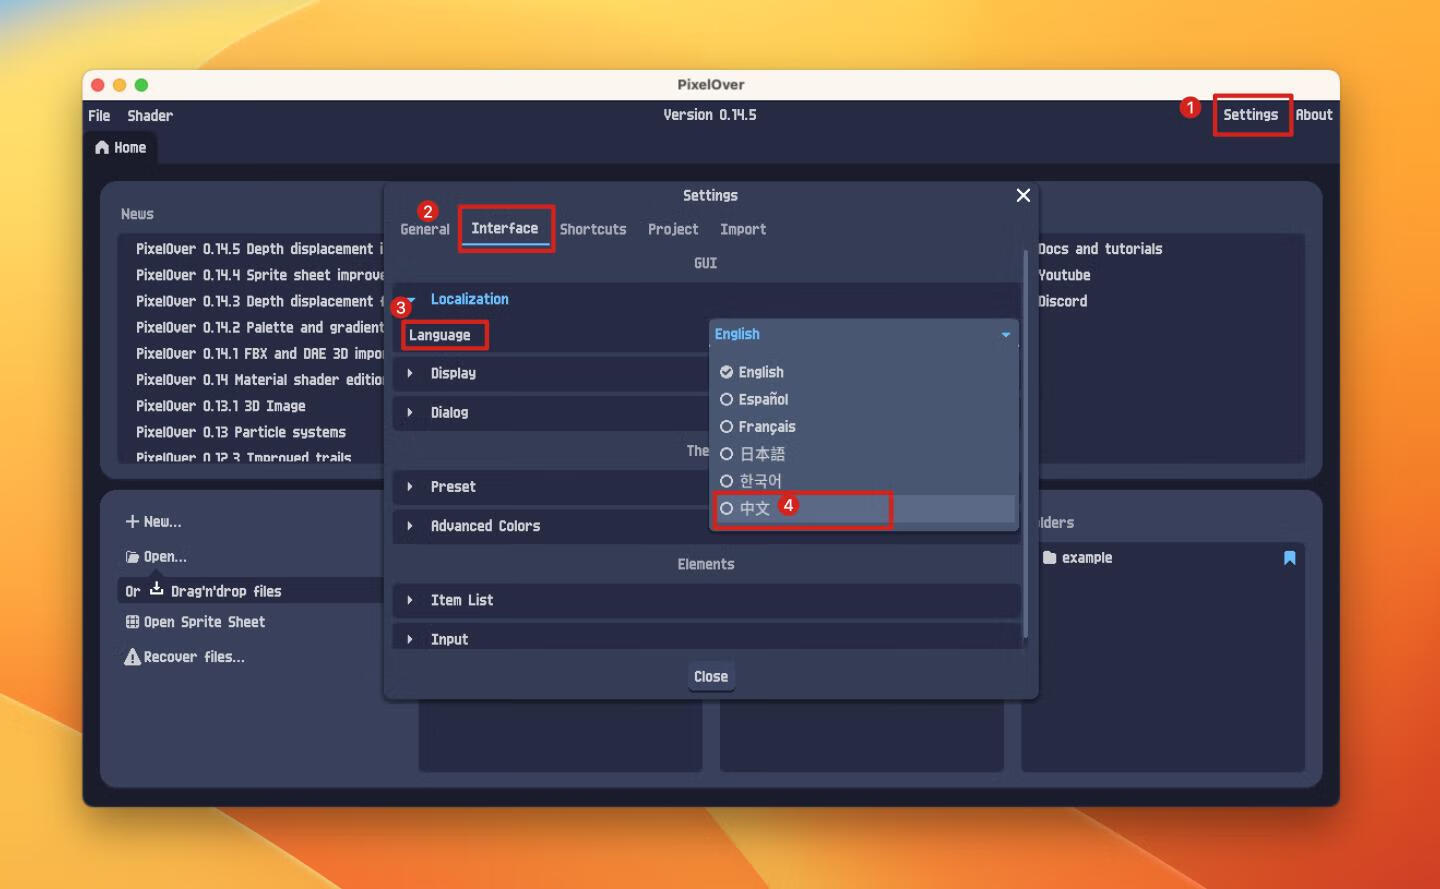The width and height of the screenshot is (1440, 889).
Task: Collapse the Localization section
Action: click(706, 299)
